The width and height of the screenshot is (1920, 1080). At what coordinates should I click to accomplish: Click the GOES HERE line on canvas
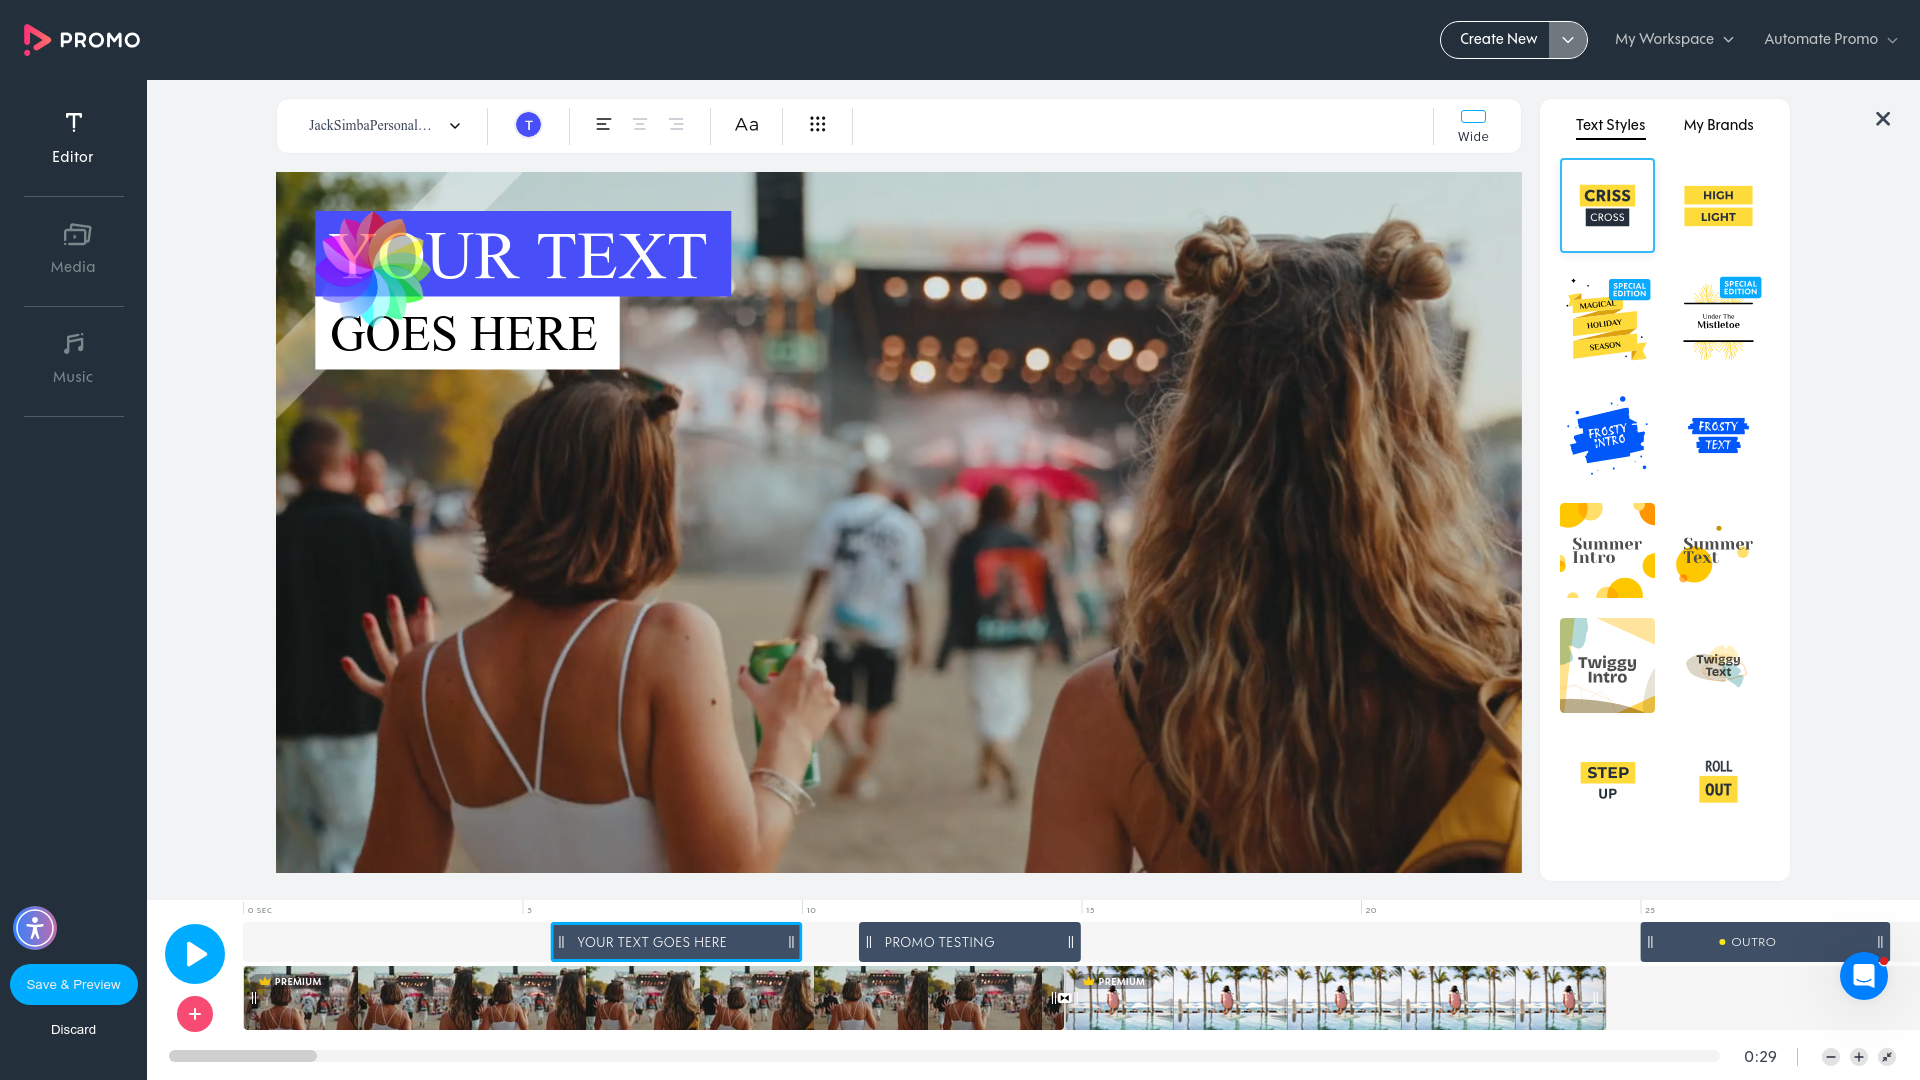click(x=467, y=333)
